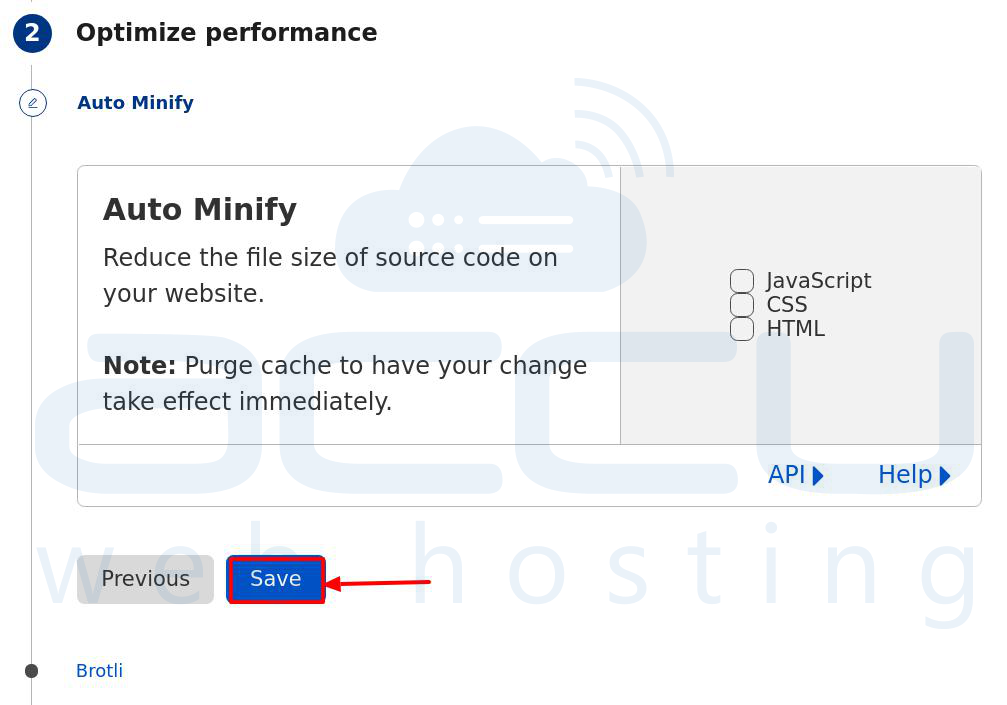Screen dimensions: 1007x705
Task: Go to the Brotli step
Action: point(100,671)
